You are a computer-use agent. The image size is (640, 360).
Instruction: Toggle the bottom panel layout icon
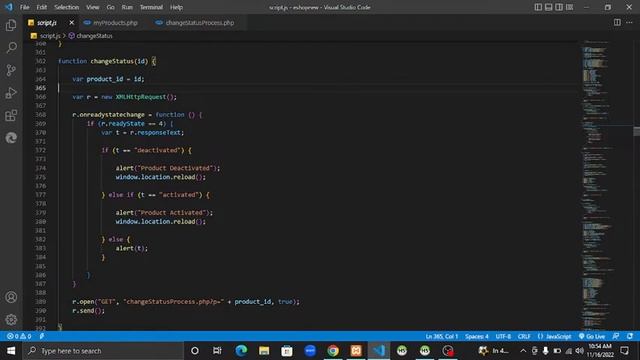[x=549, y=7]
